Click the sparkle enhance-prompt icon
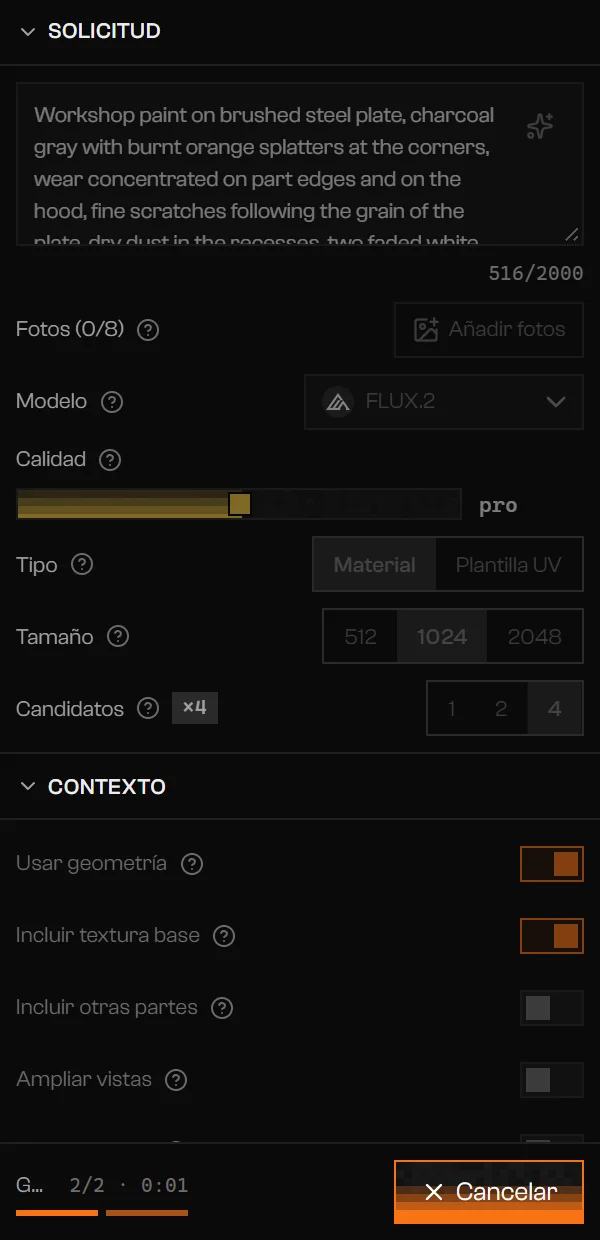This screenshot has height=1240, width=600. pos(540,126)
